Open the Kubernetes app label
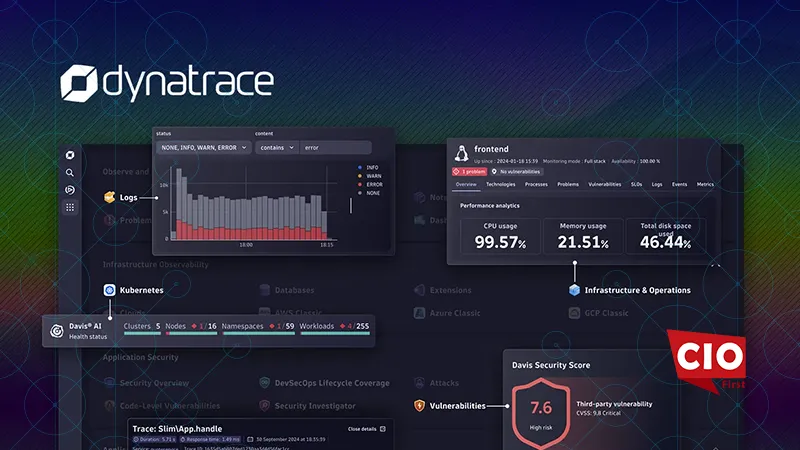The width and height of the screenshot is (800, 450). (142, 290)
